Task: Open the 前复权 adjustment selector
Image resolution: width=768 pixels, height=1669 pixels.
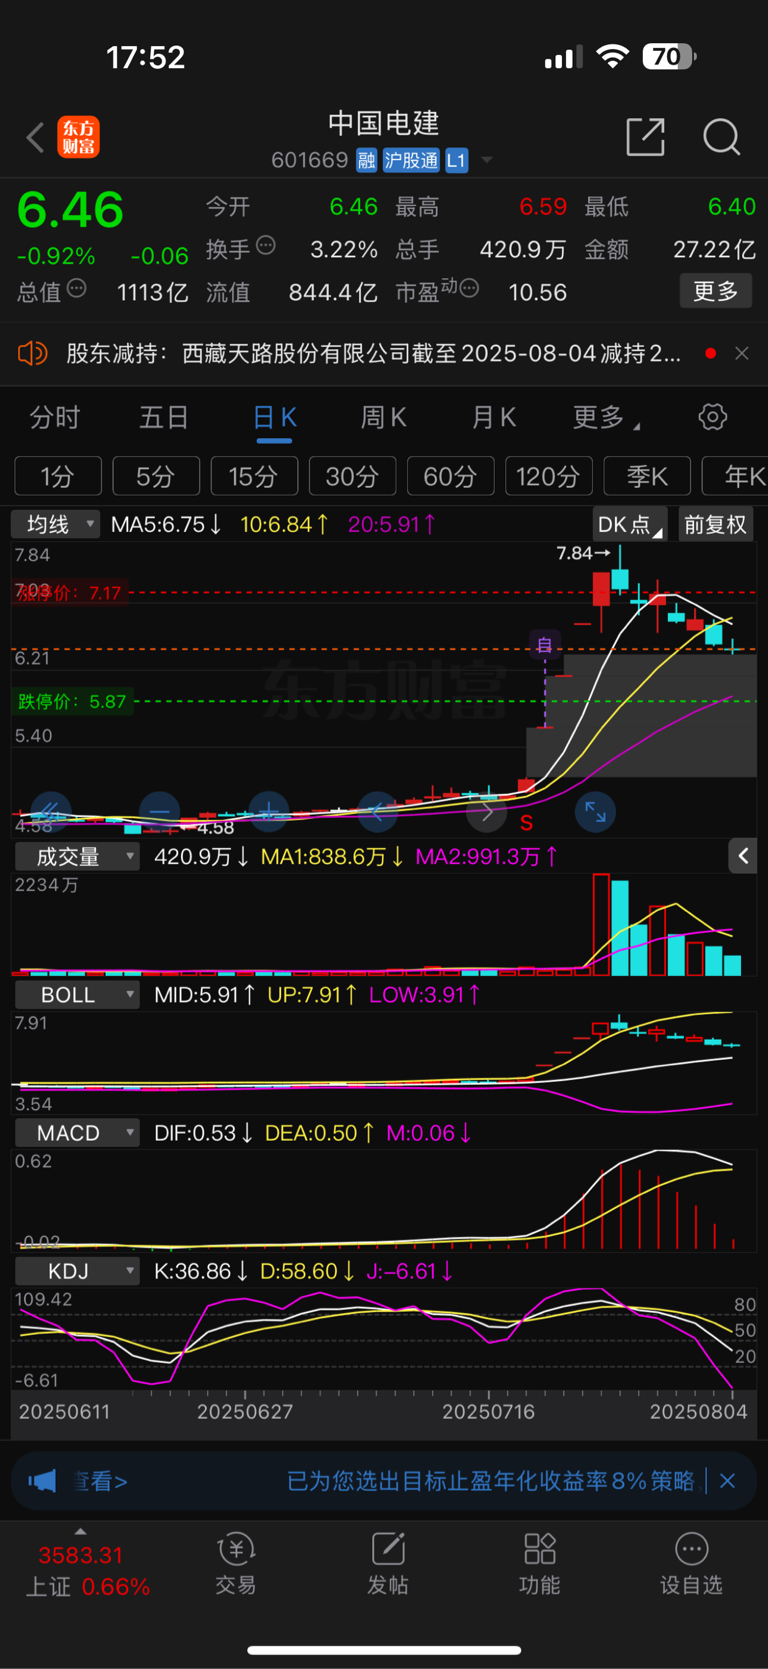Action: point(715,525)
